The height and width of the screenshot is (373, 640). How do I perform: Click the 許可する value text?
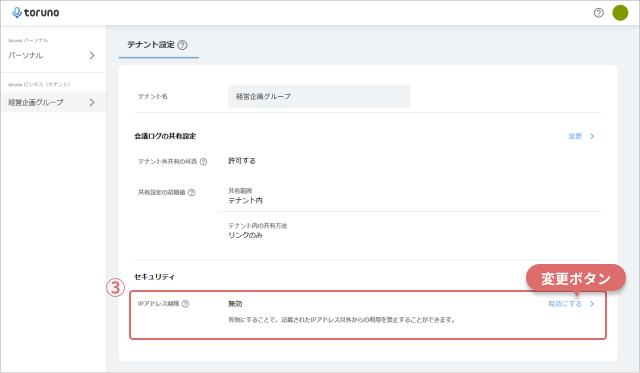242,161
